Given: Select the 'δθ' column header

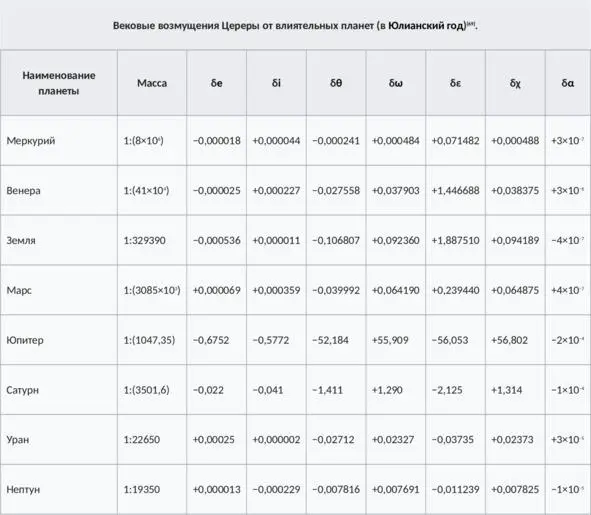Looking at the screenshot, I should [336, 83].
